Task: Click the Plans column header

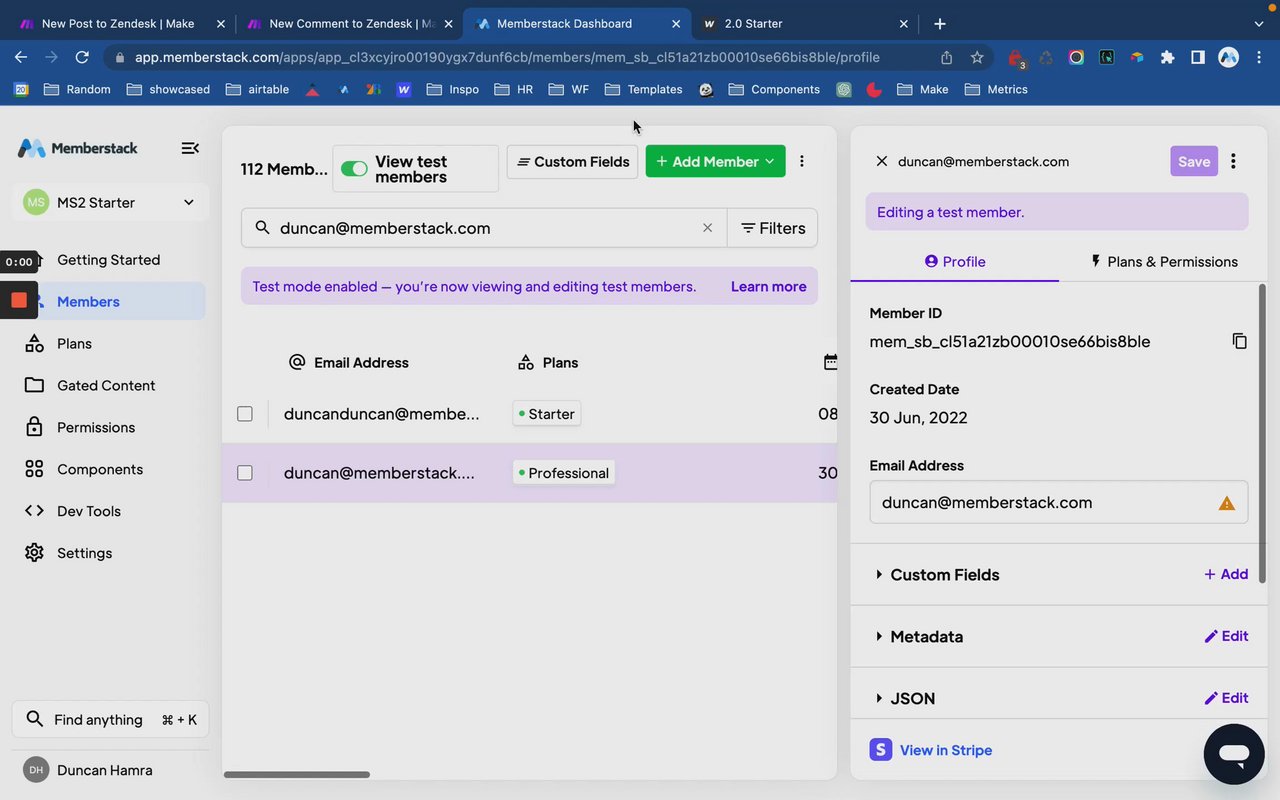Action: (548, 362)
